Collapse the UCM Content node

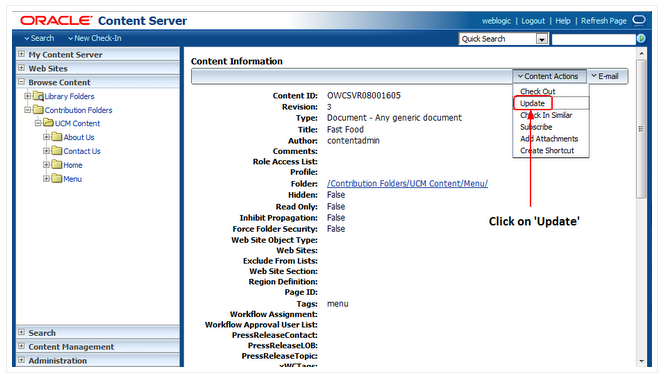pyautogui.click(x=38, y=124)
